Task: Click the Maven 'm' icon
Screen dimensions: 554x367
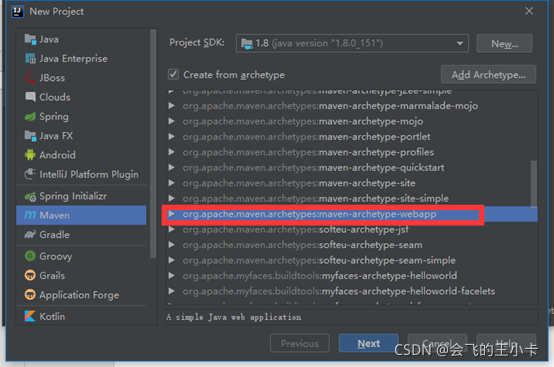Action: (x=30, y=215)
